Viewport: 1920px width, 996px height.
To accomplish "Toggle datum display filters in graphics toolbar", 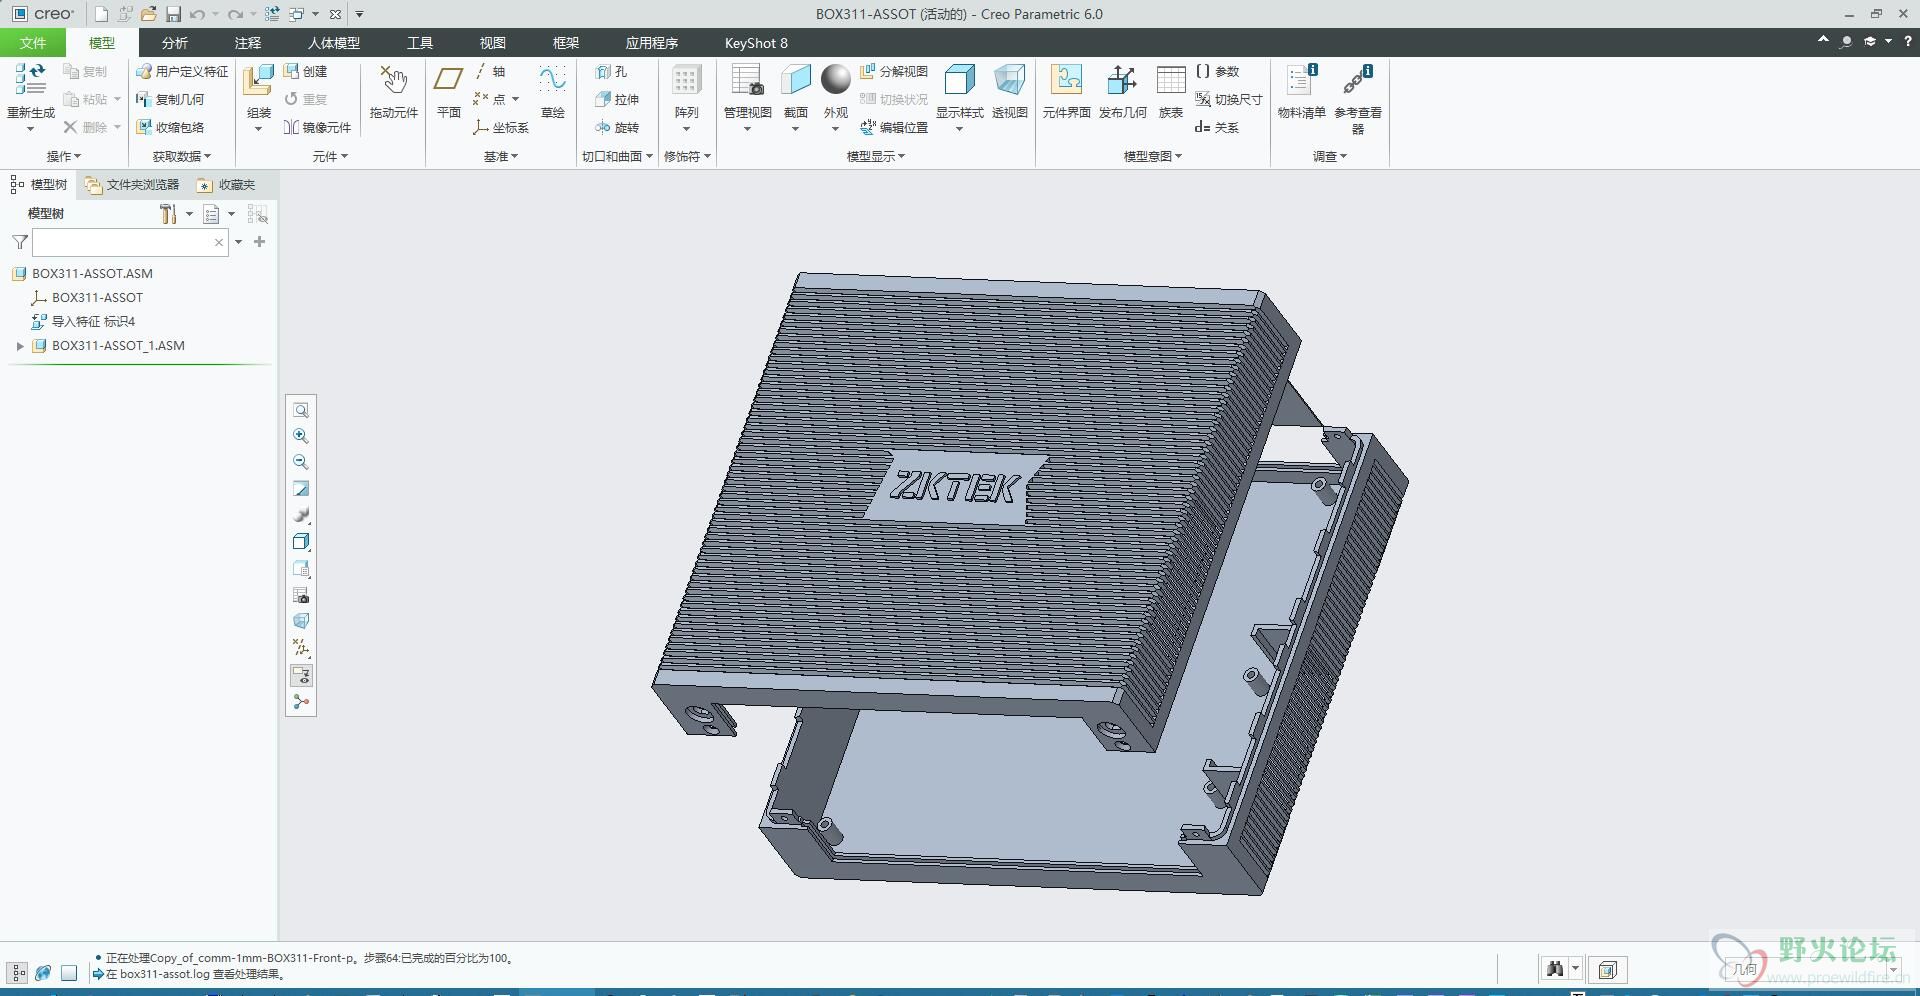I will pyautogui.click(x=301, y=648).
